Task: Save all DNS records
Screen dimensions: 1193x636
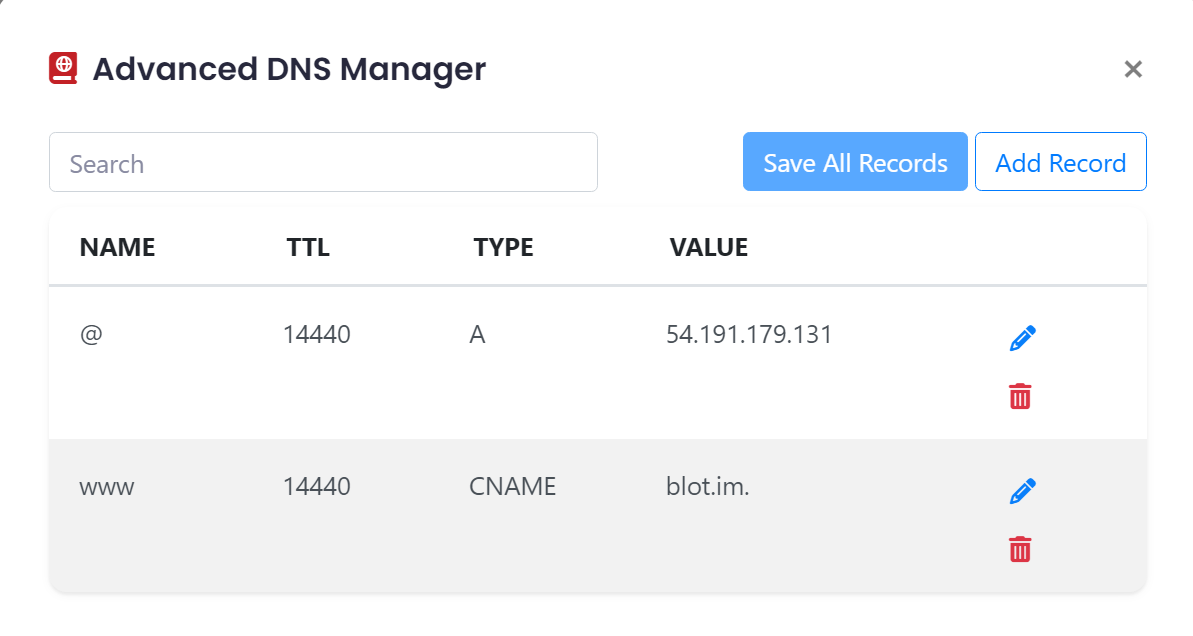Action: point(855,162)
